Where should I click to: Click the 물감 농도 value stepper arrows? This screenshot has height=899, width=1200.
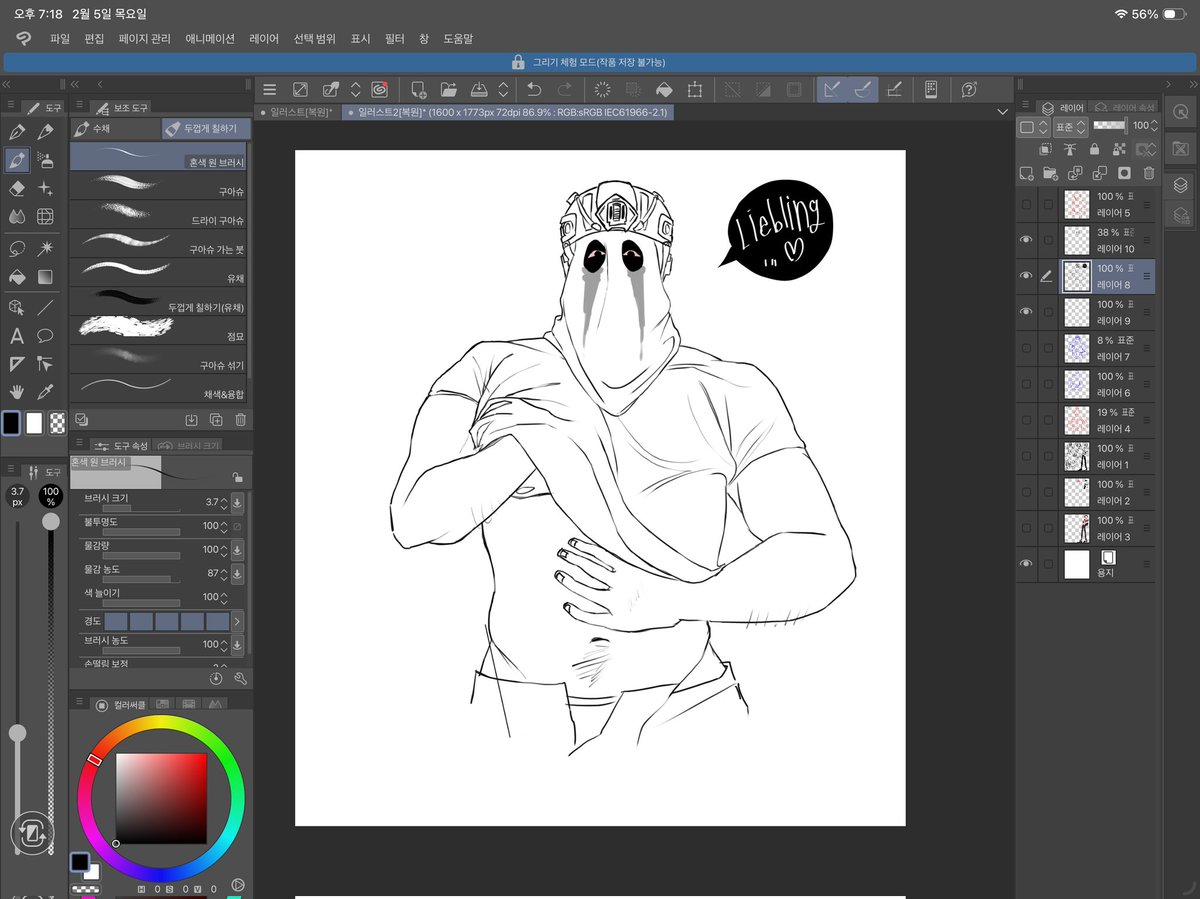tap(224, 573)
